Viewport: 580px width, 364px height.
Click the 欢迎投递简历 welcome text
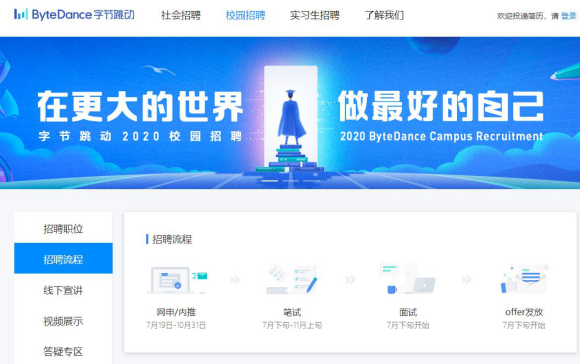click(x=521, y=16)
